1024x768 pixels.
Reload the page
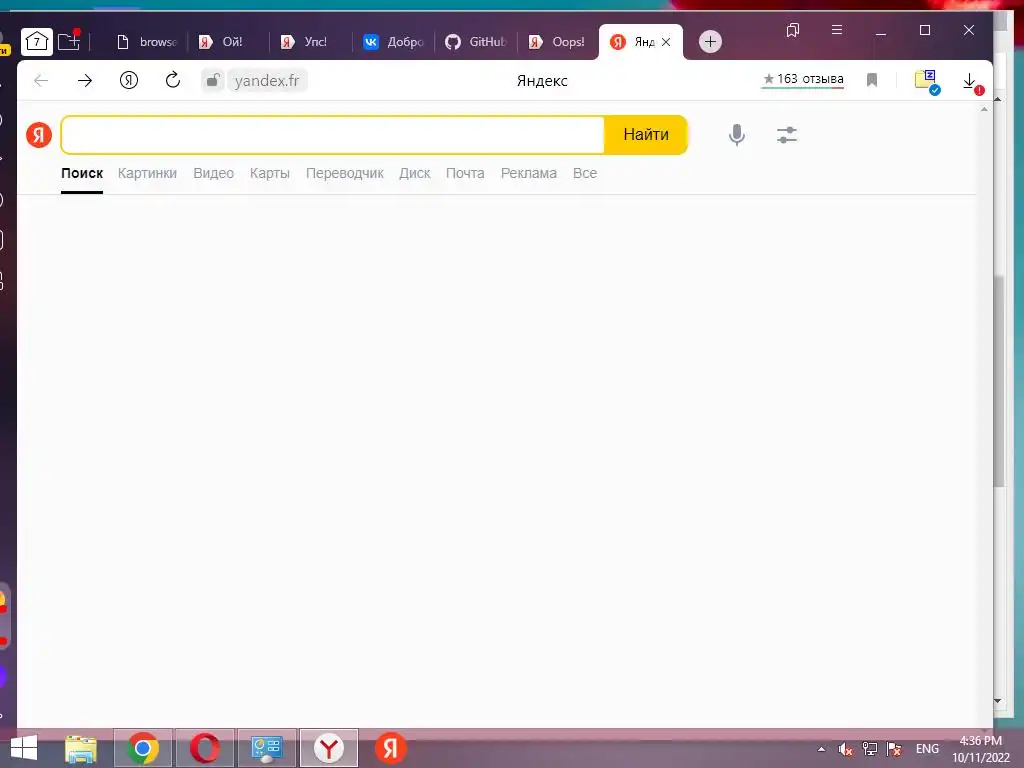pyautogui.click(x=172, y=80)
